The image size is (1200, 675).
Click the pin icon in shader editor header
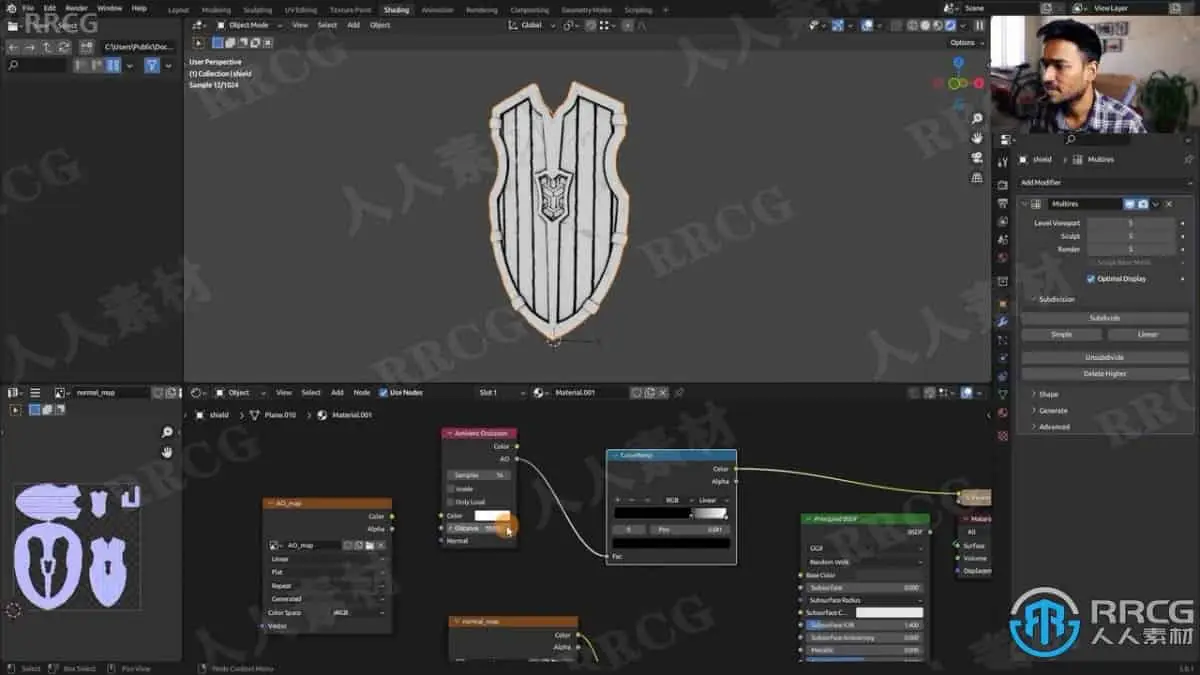678,392
